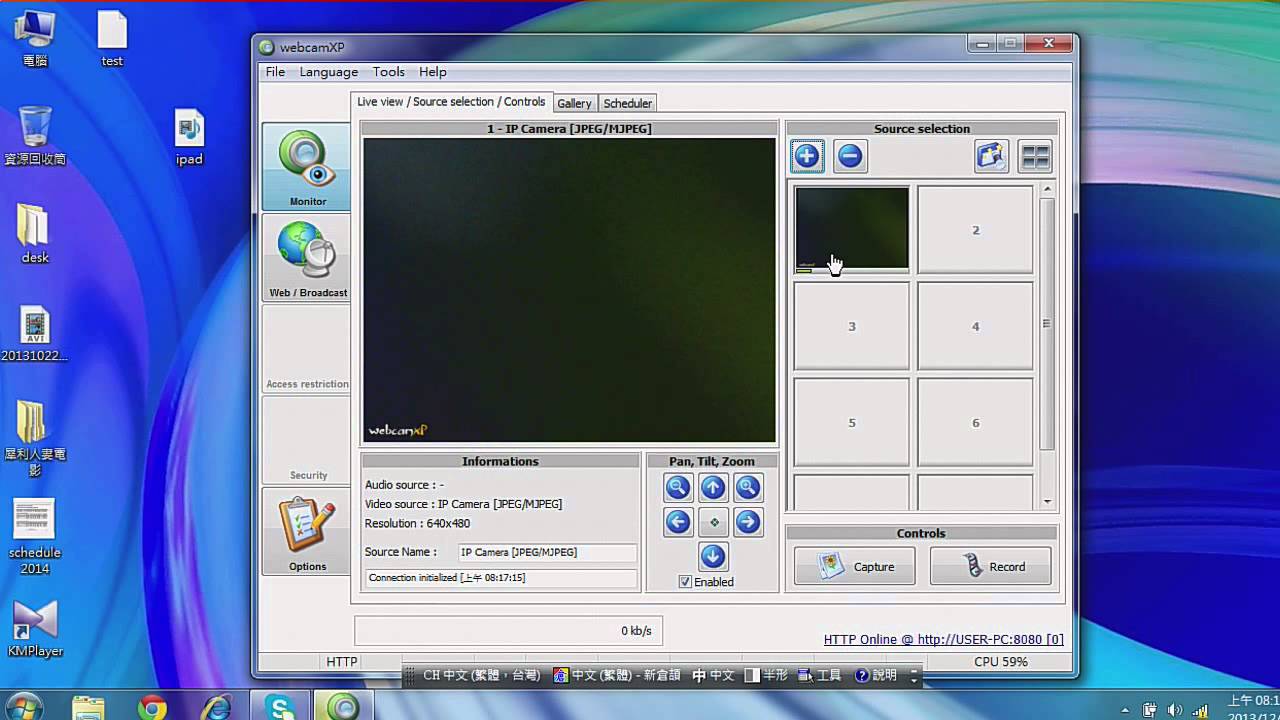This screenshot has width=1280, height=720.
Task: Open the File menu
Action: pos(275,72)
